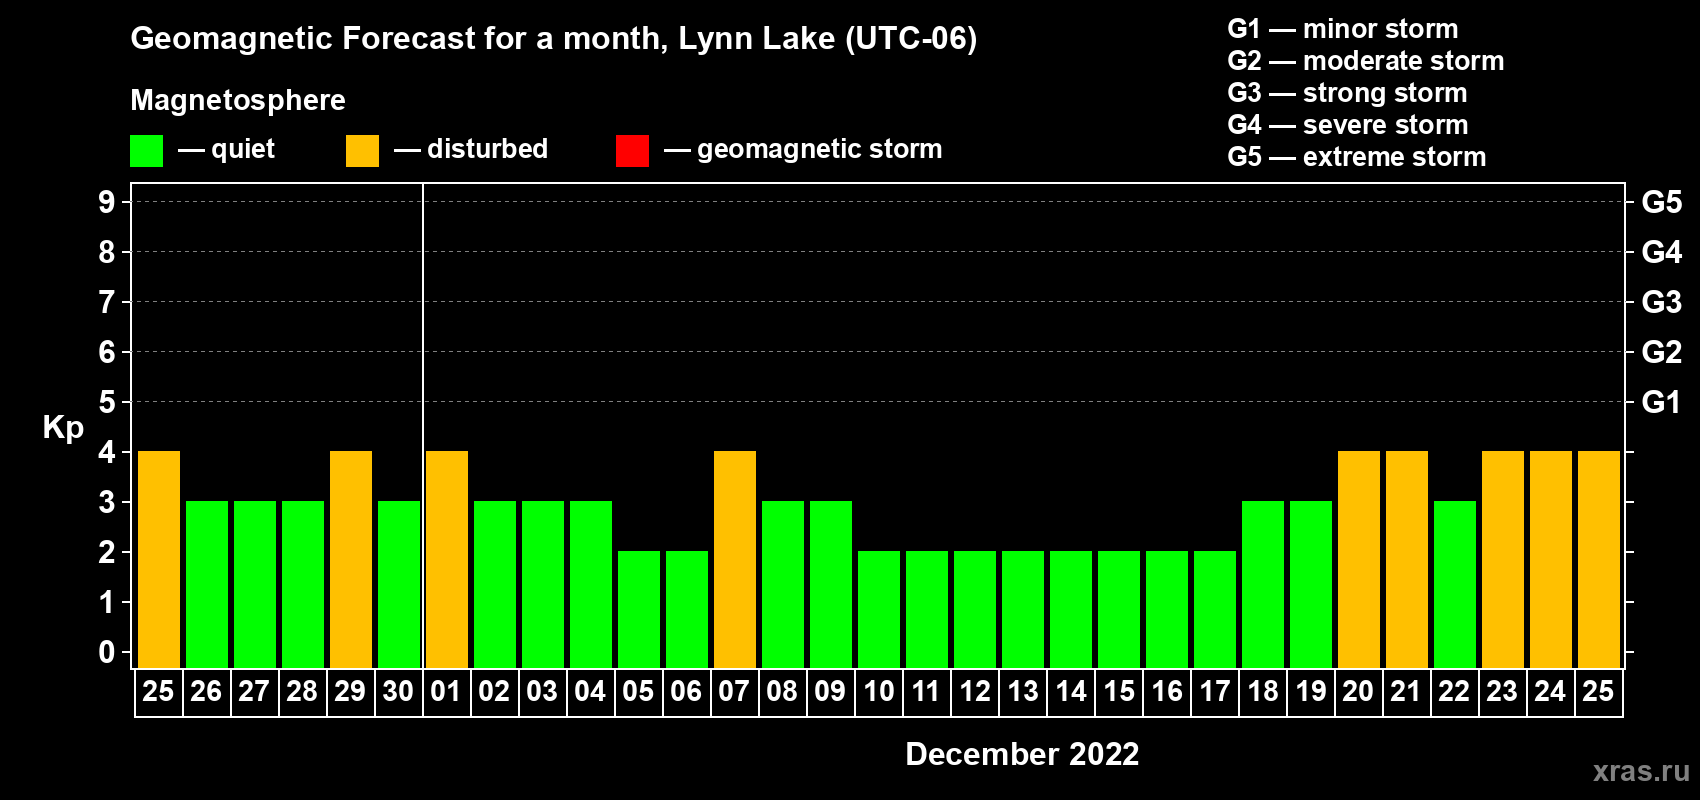Select the green bar for December 22
The height and width of the screenshot is (800, 1700).
click(x=1455, y=585)
